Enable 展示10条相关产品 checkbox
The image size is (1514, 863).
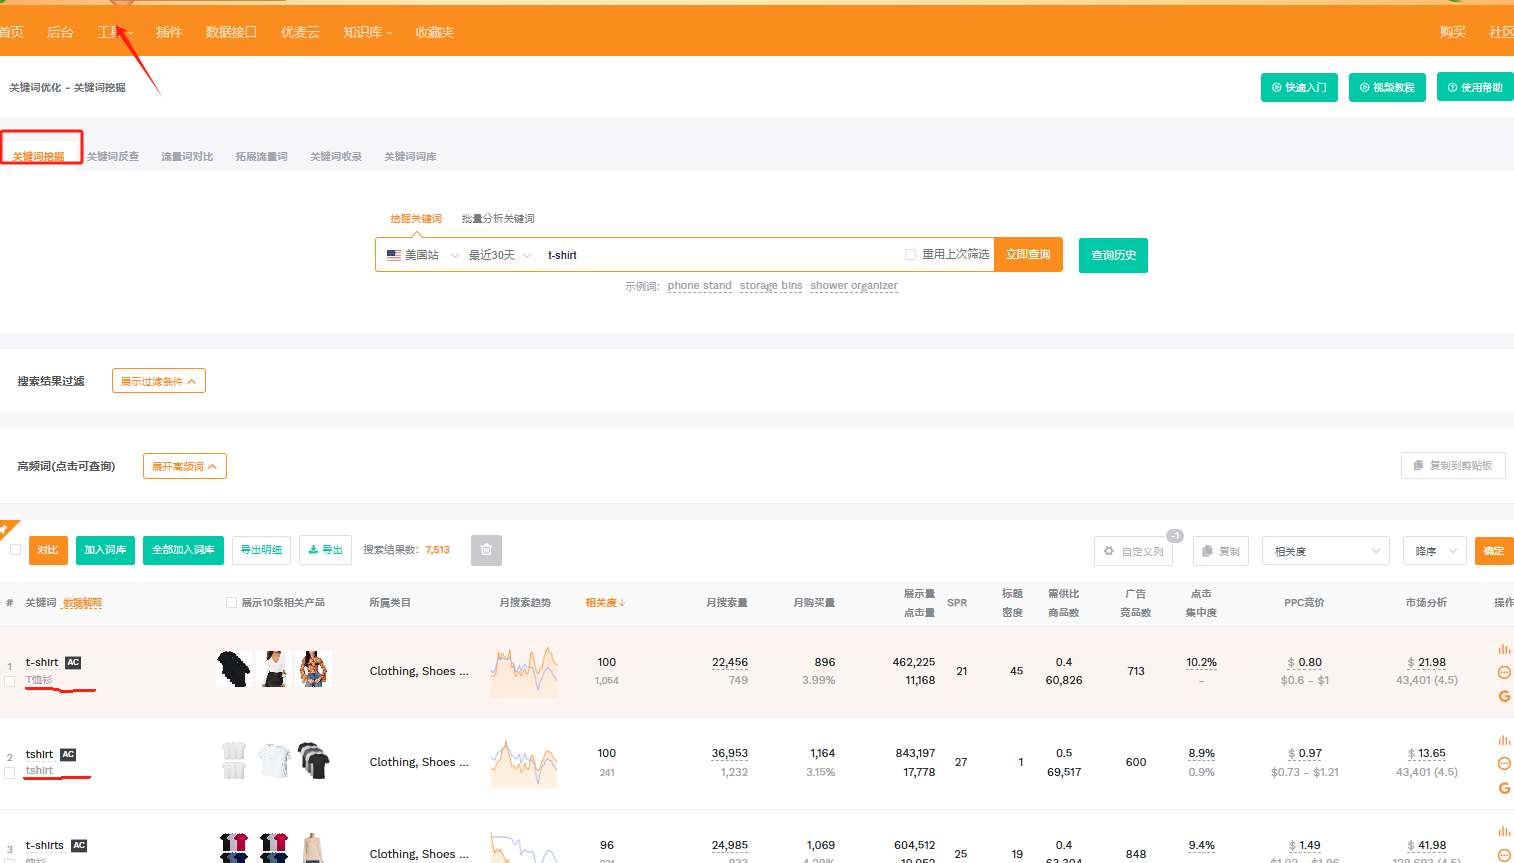pos(231,602)
